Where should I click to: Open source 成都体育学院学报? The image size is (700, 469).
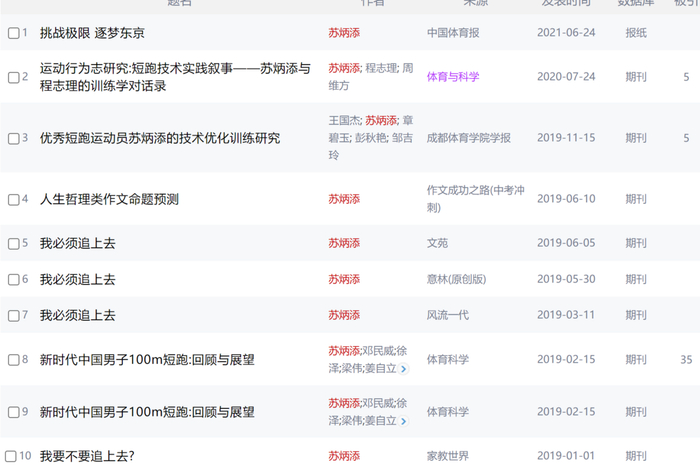point(468,138)
